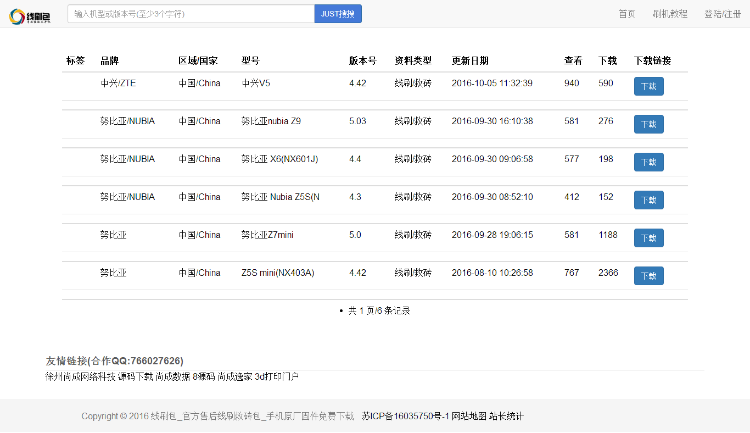The image size is (750, 433).
Task: Click the version number 4.3
Action: 355,197
